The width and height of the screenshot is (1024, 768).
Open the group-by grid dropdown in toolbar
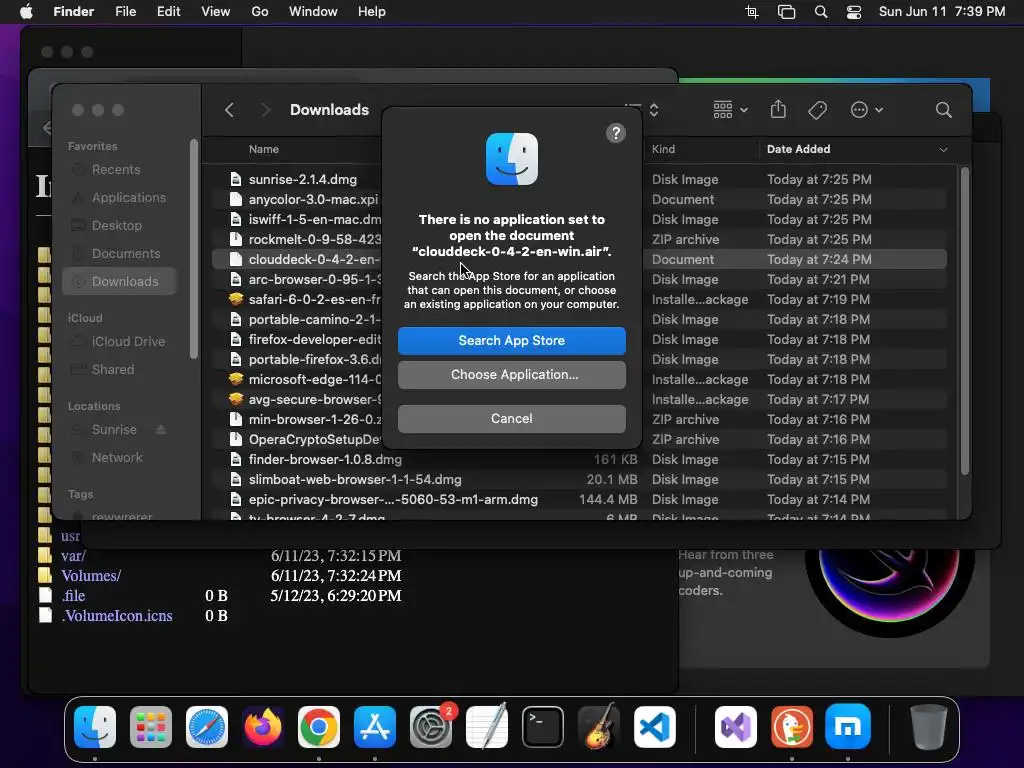coord(730,110)
